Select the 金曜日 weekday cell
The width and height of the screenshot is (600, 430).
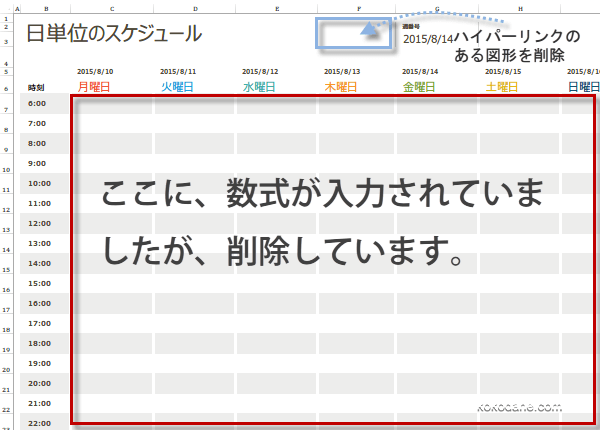tap(419, 87)
